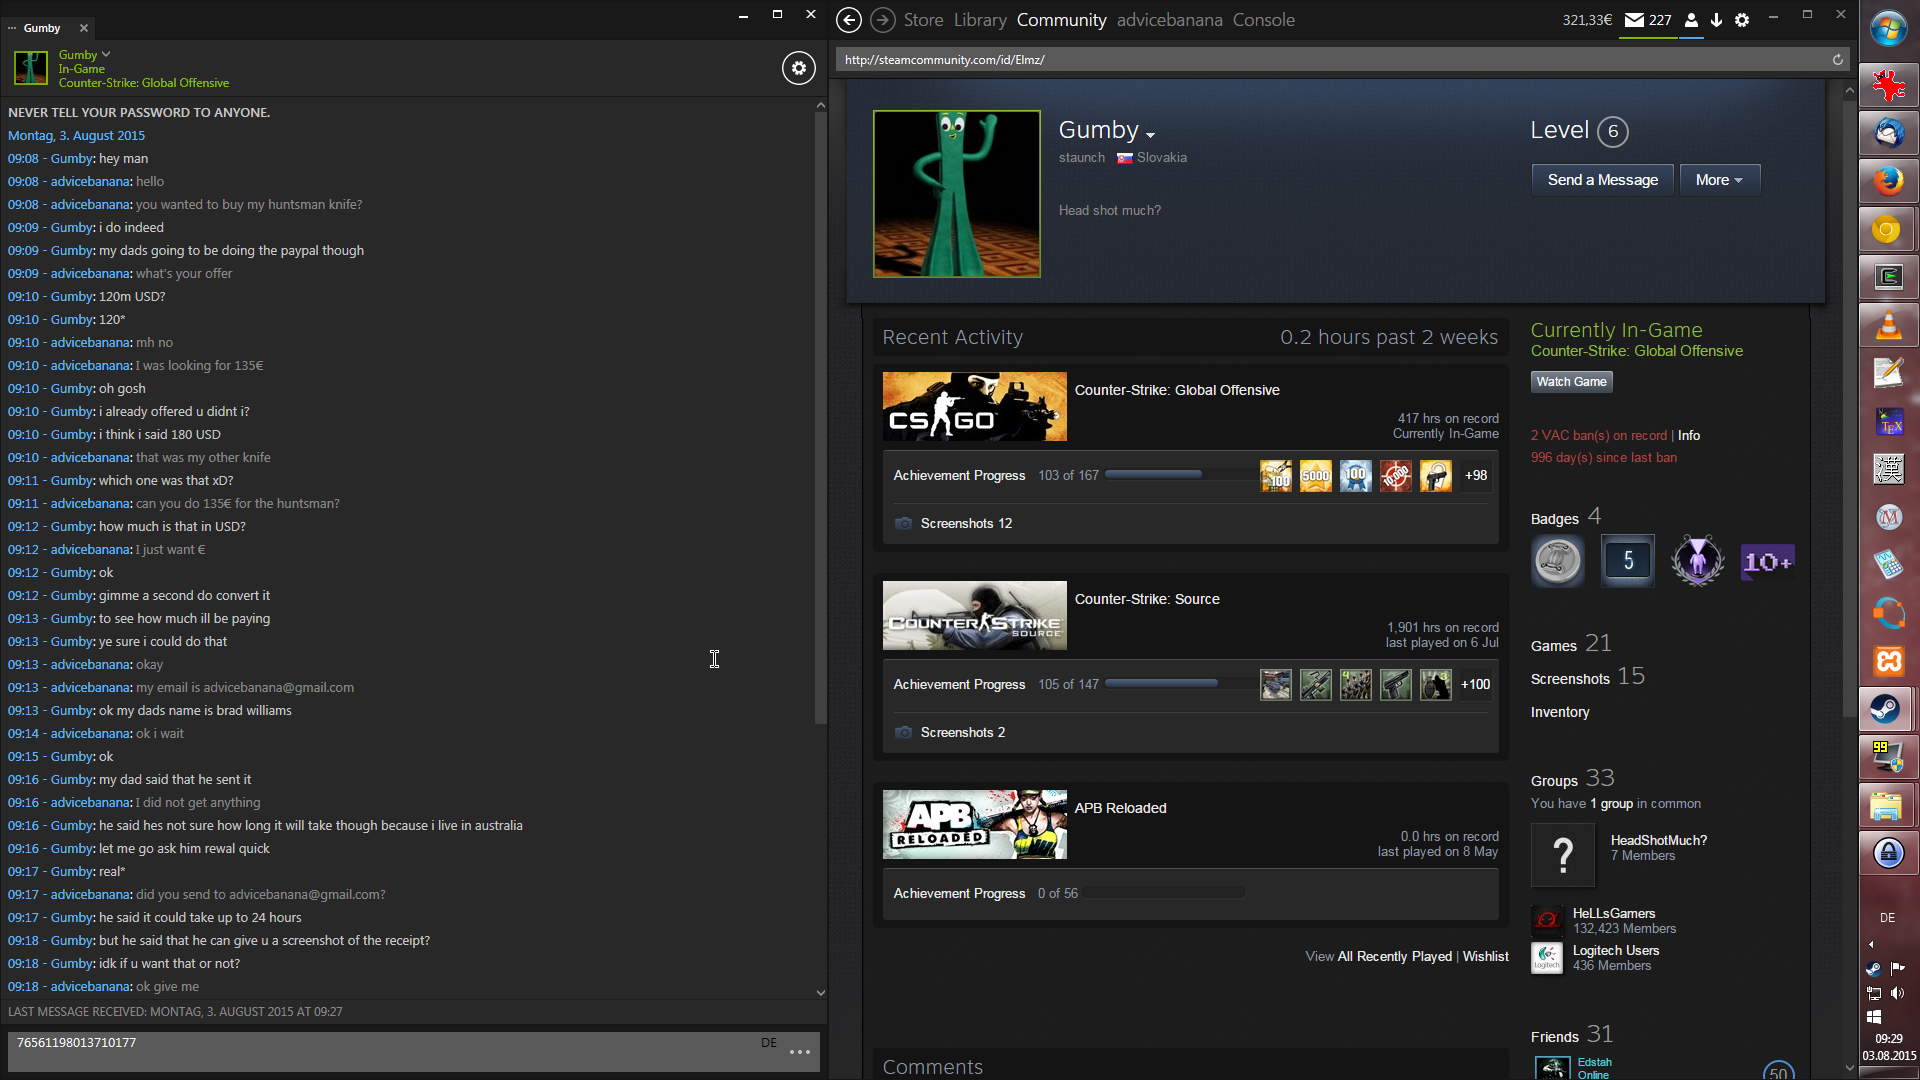Expand the Gumby profile name dropdown arrow

click(1151, 135)
